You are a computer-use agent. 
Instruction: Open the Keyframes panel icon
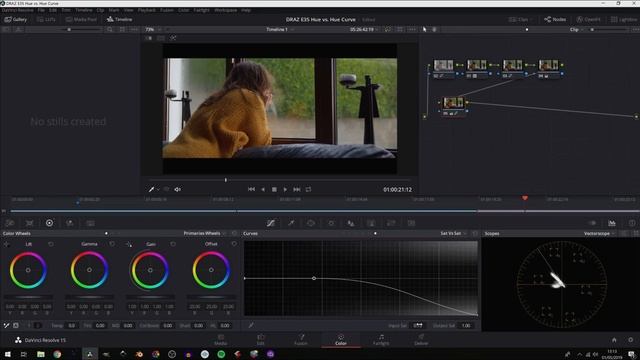coord(592,223)
